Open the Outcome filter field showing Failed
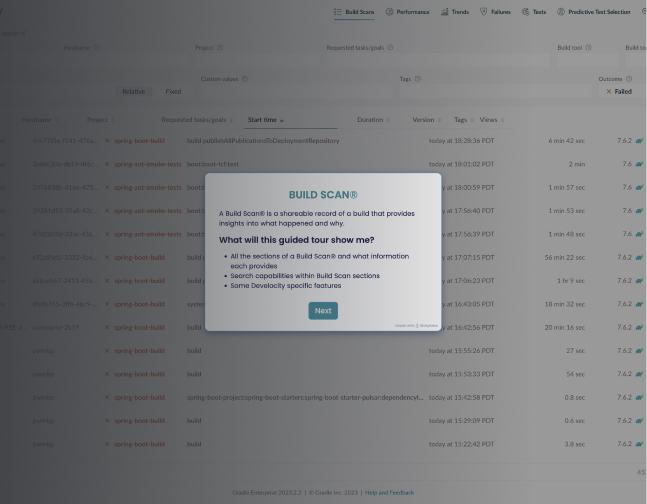647x504 pixels. coord(621,91)
